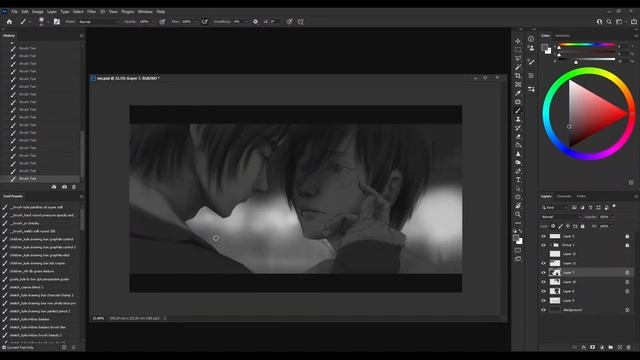
Task: Toggle lock transparent pixels button
Action: click(x=553, y=226)
